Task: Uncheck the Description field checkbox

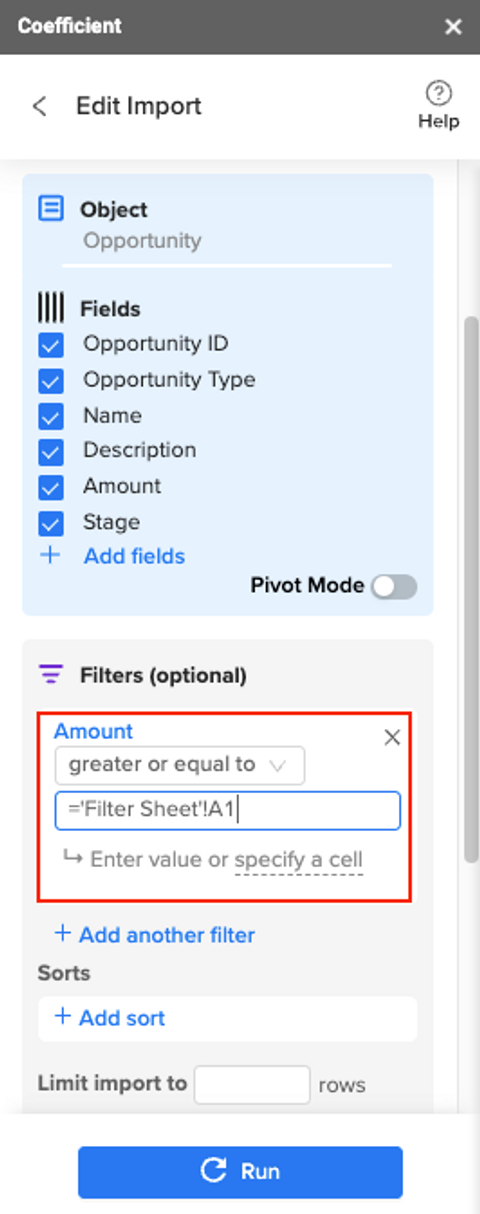Action: pos(51,452)
